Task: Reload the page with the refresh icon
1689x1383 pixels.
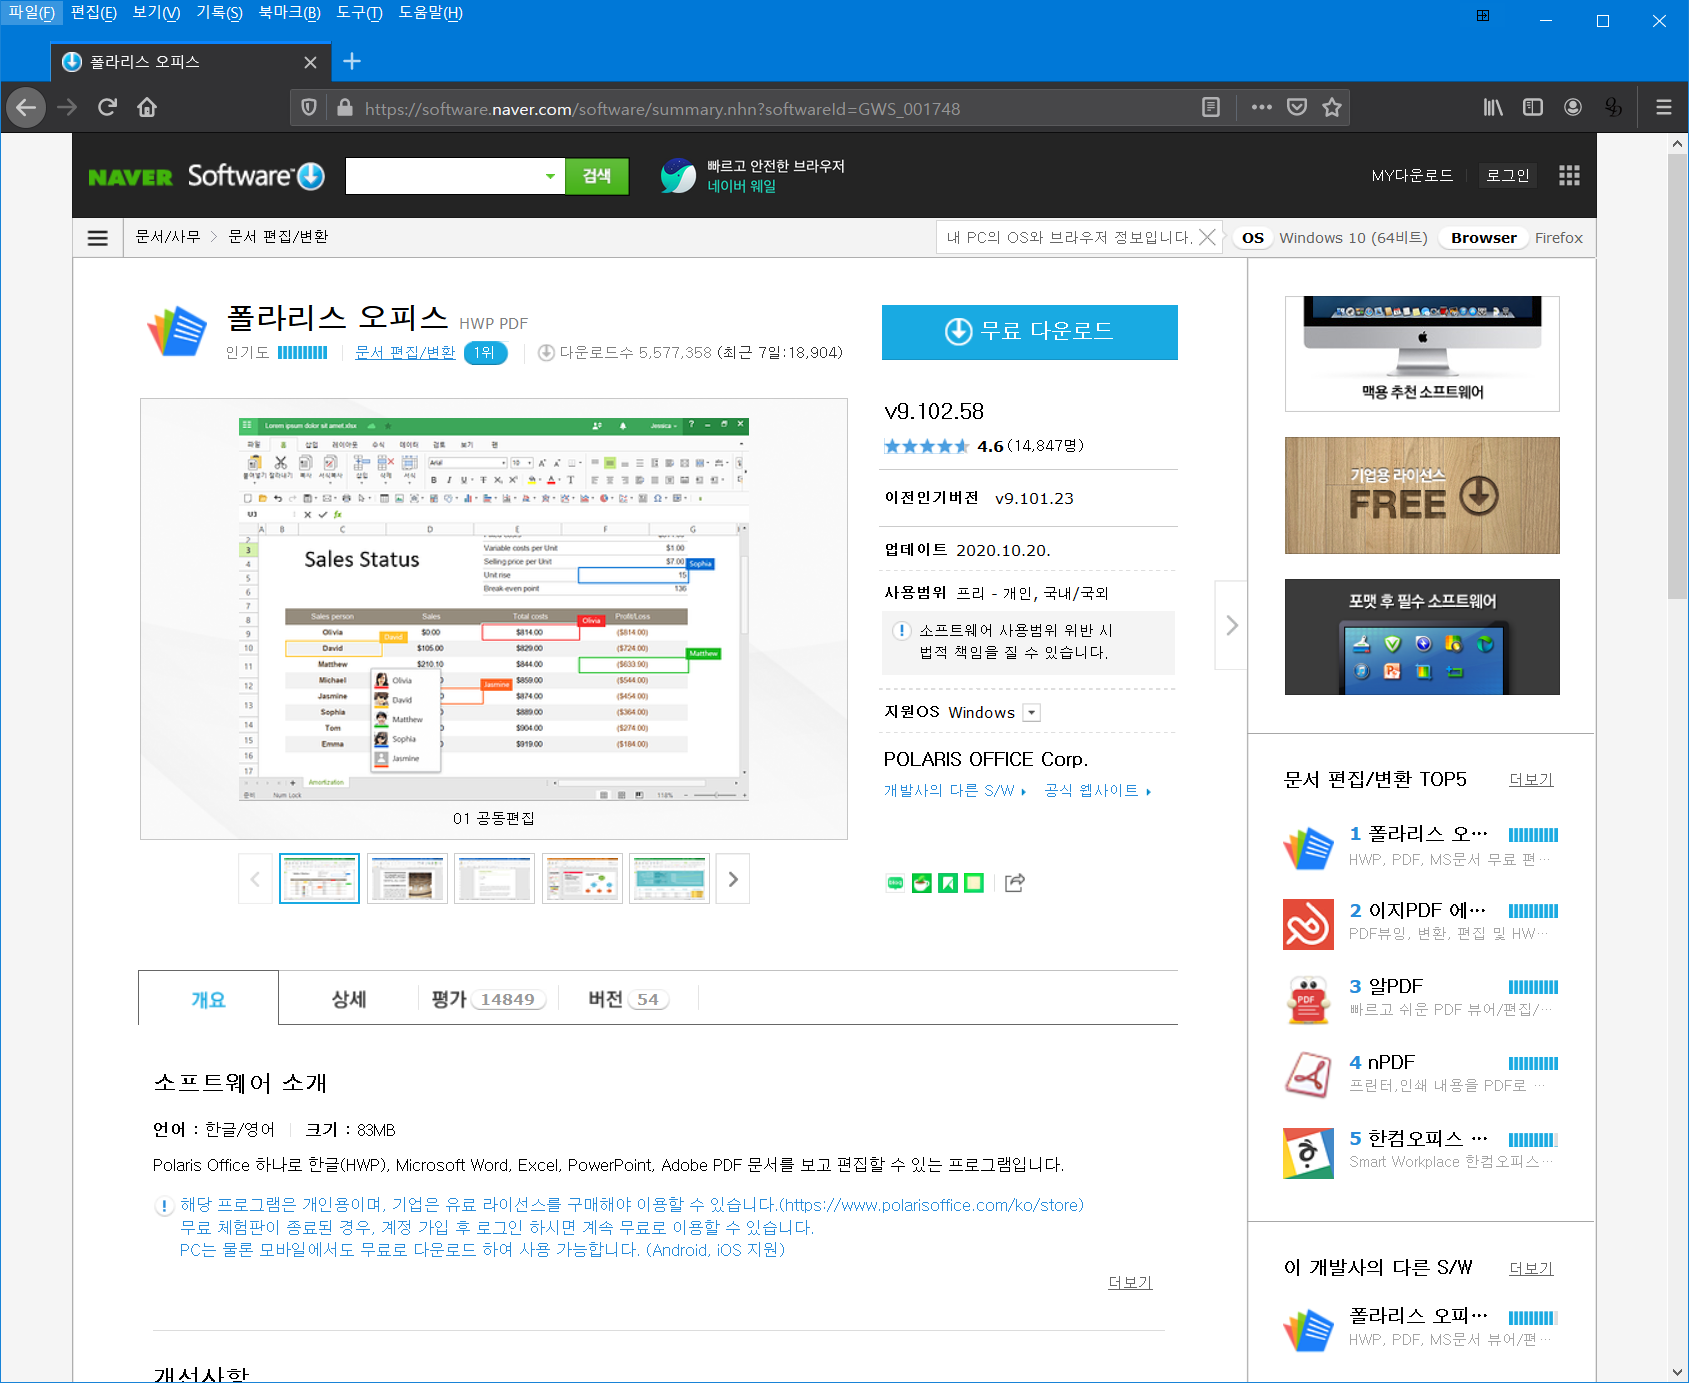Action: pos(107,107)
